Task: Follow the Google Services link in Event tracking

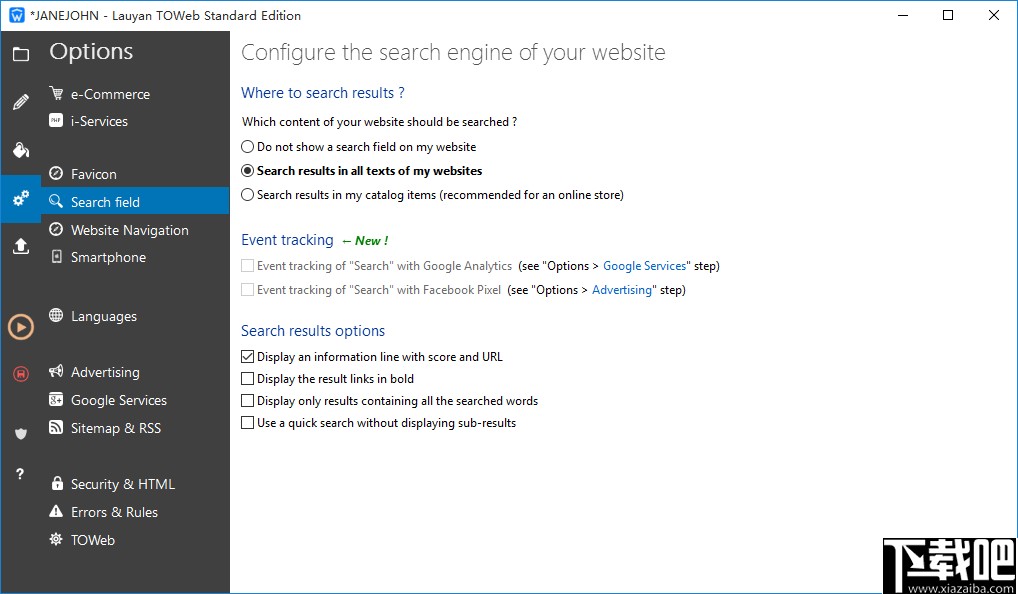Action: click(644, 266)
